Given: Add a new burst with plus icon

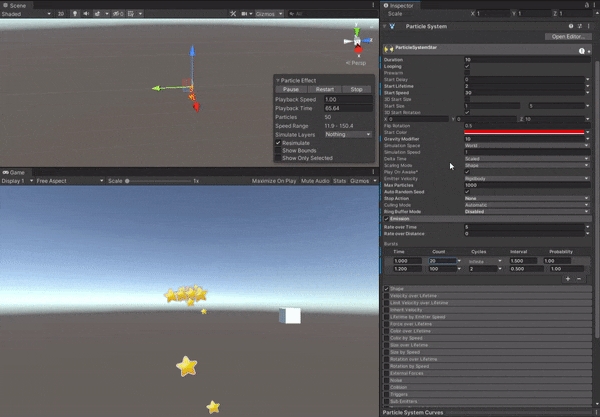Looking at the screenshot, I should pyautogui.click(x=568, y=279).
